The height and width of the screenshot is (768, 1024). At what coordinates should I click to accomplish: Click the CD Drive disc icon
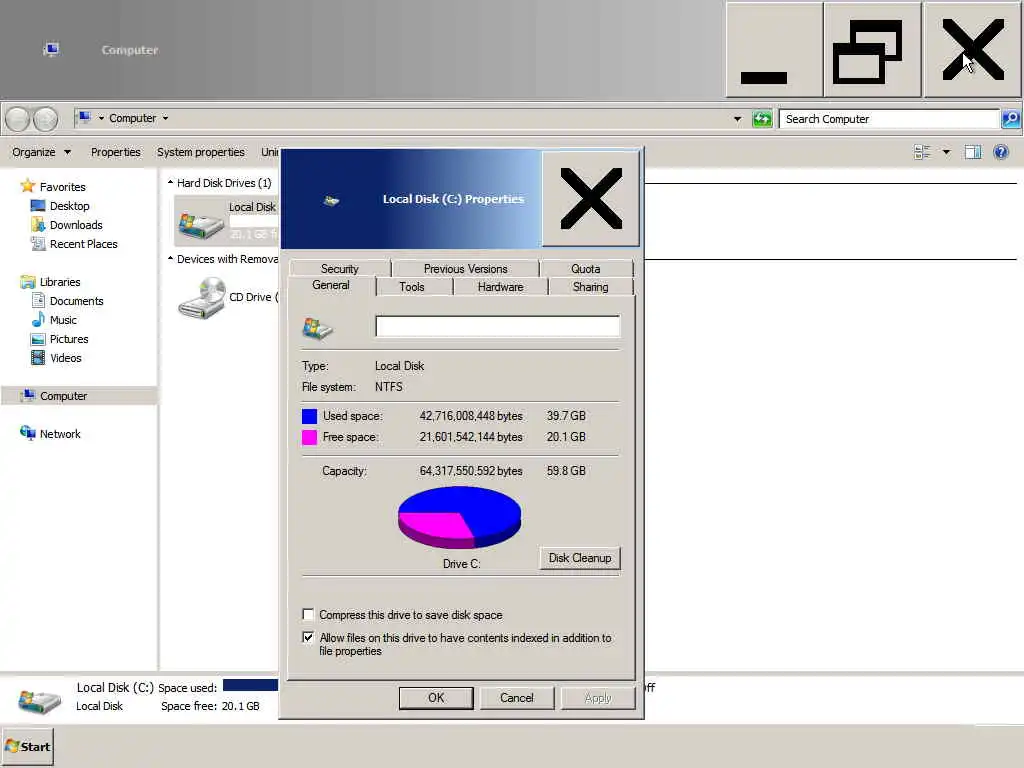202,298
